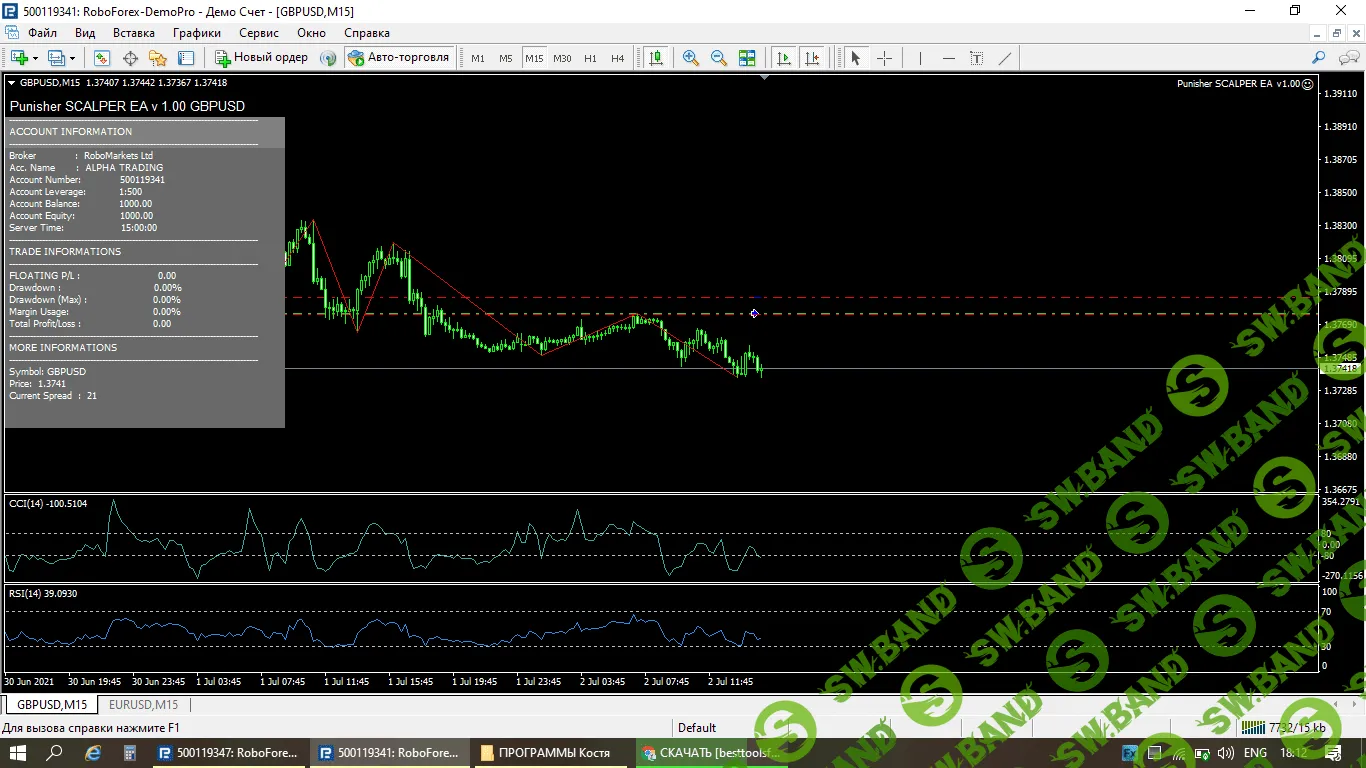The width and height of the screenshot is (1366, 768).
Task: Toggle chart auto scroll
Action: point(784,58)
